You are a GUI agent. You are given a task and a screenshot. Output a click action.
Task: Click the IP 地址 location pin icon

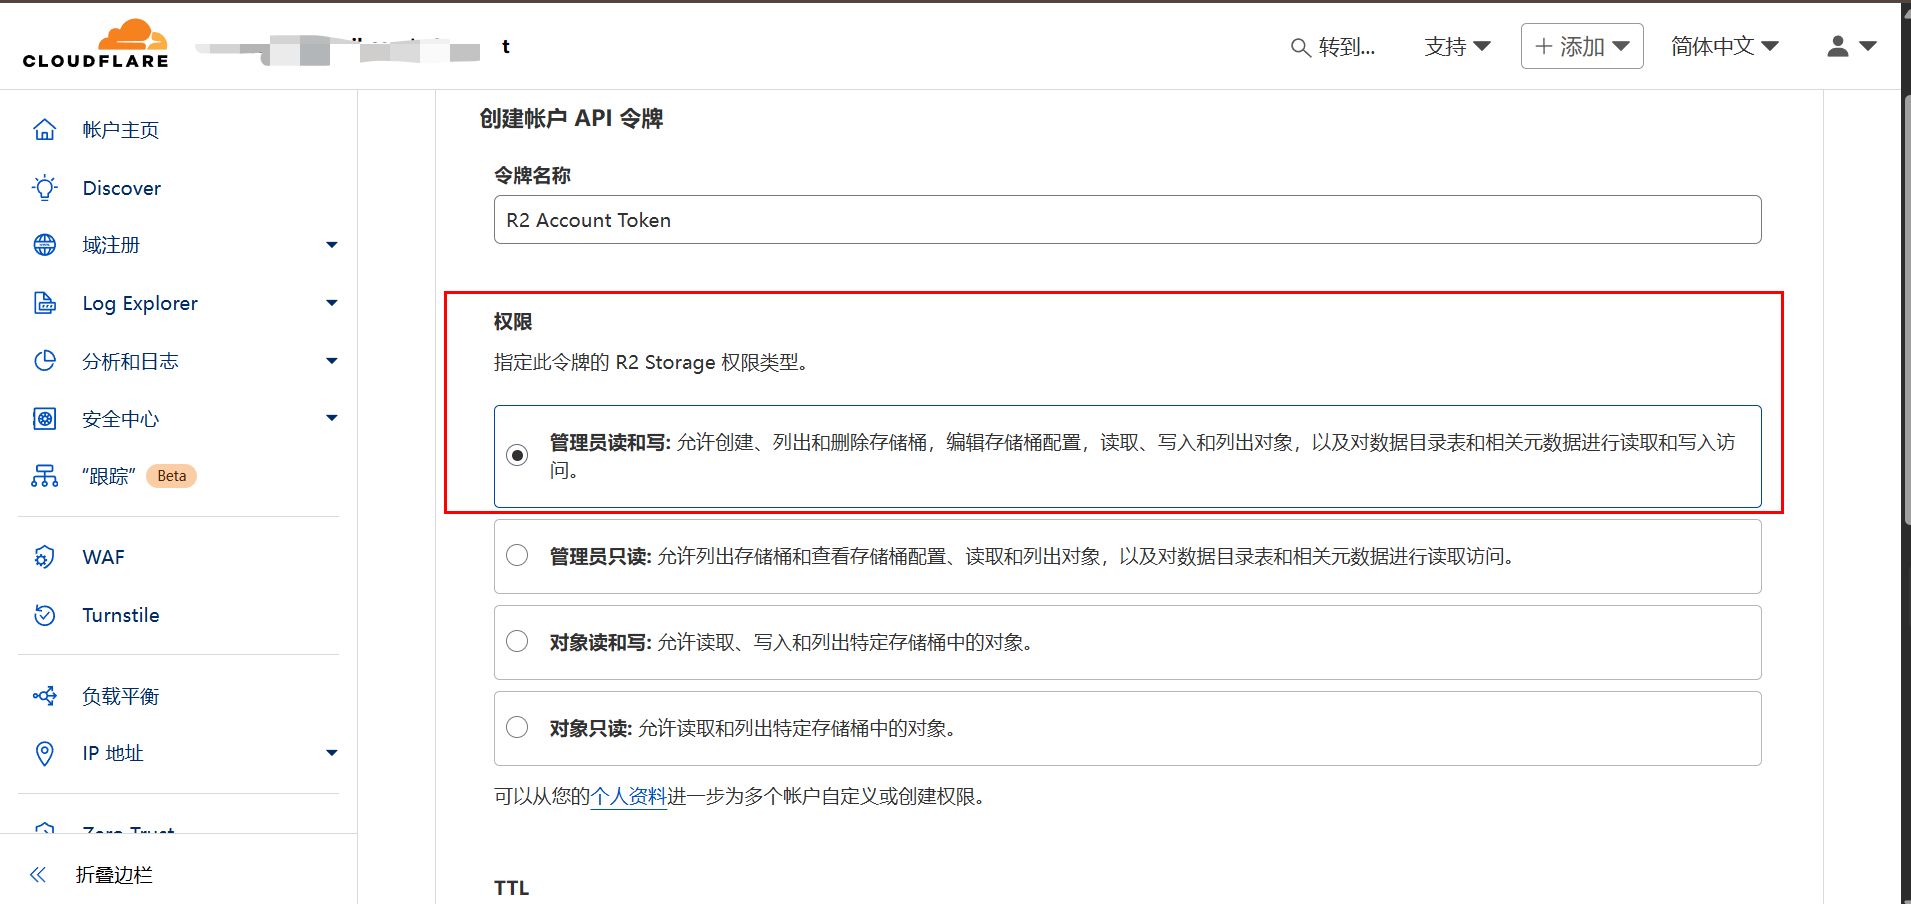45,753
